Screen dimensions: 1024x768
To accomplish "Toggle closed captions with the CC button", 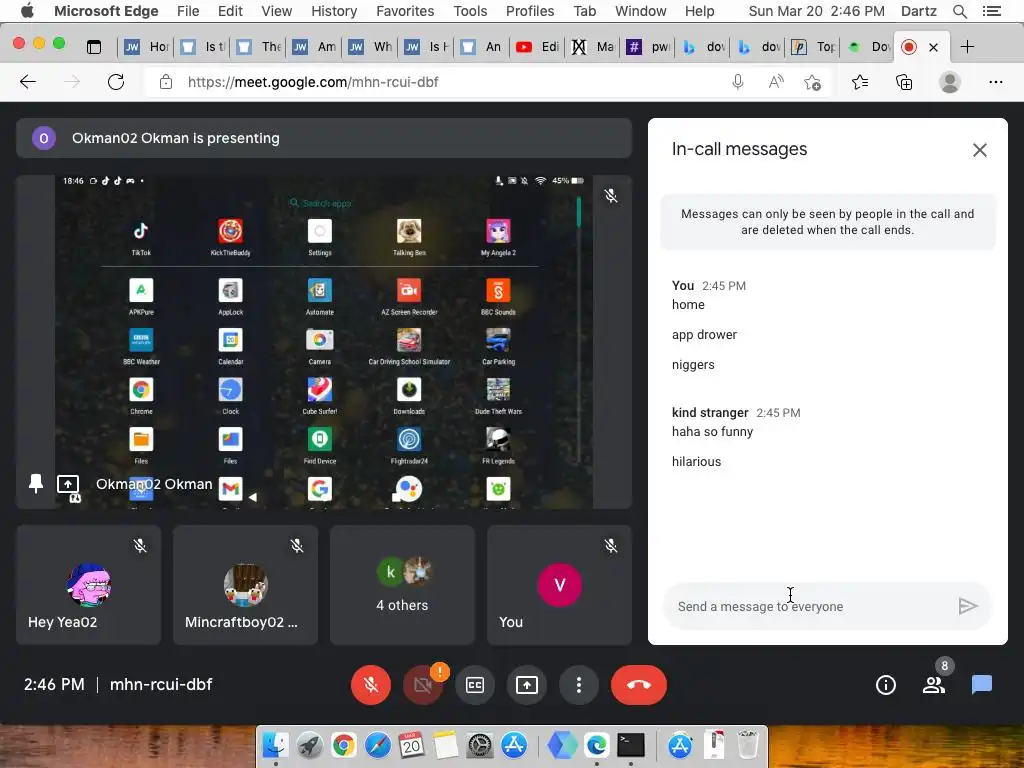I will tap(475, 684).
